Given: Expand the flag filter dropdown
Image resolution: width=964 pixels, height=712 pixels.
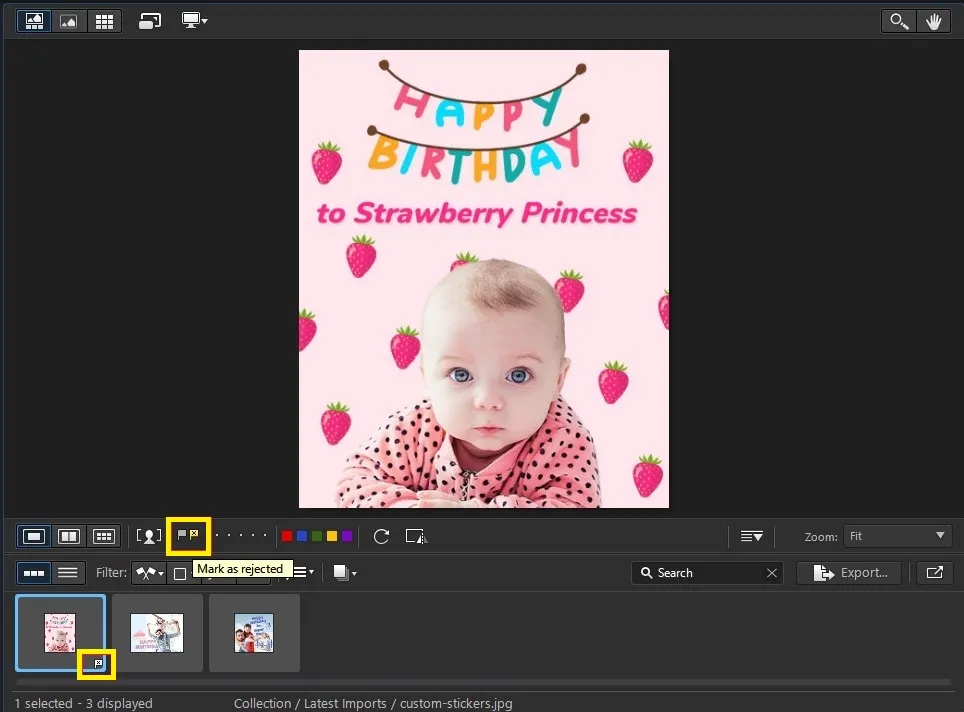Looking at the screenshot, I should point(150,573).
